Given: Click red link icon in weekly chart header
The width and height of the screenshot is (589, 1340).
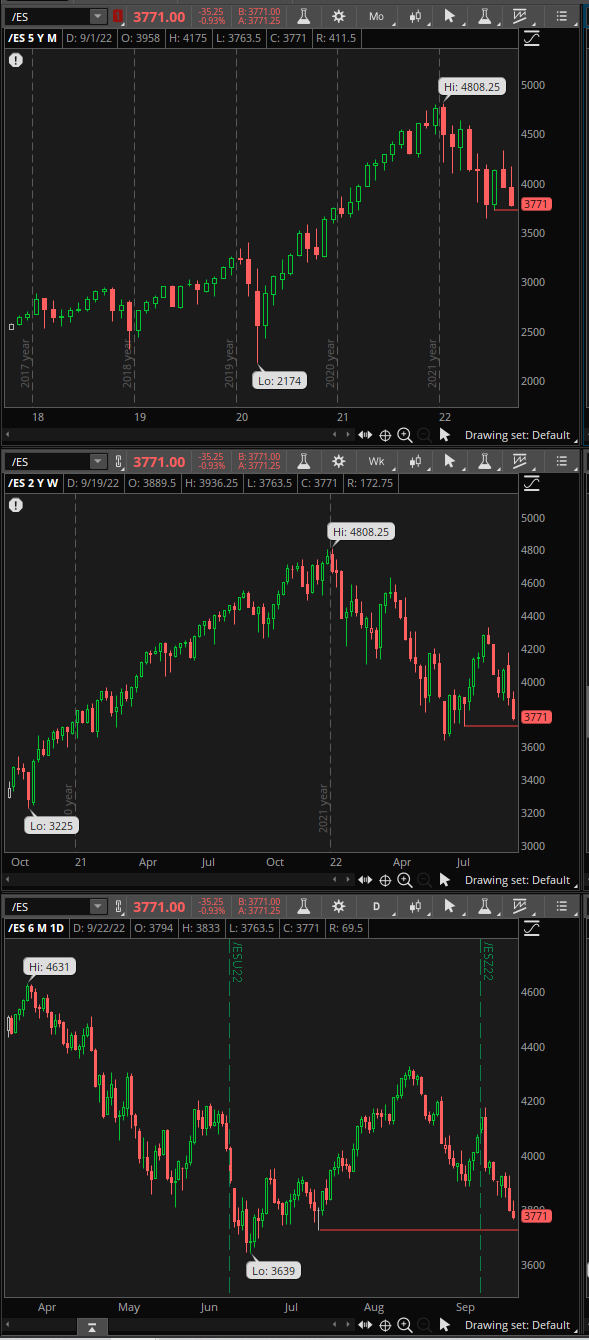Looking at the screenshot, I should [x=120, y=461].
